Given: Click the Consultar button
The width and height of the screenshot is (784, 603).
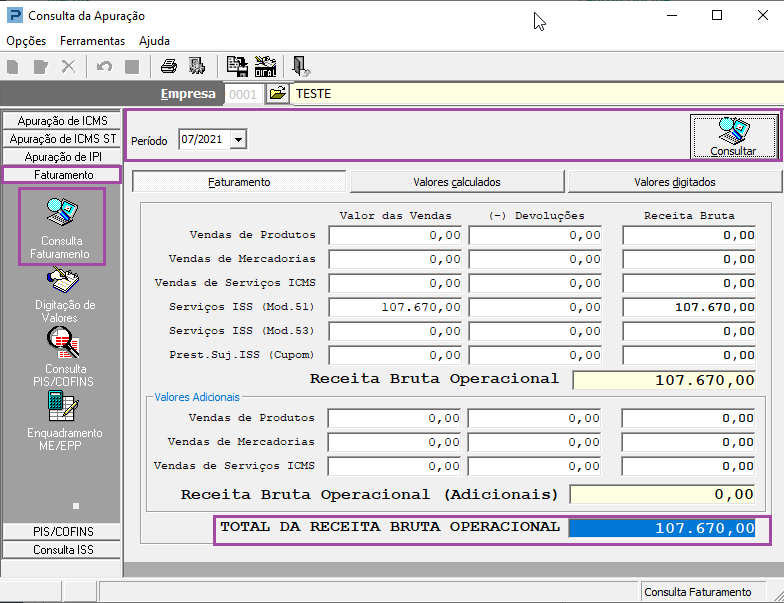Looking at the screenshot, I should [x=734, y=137].
